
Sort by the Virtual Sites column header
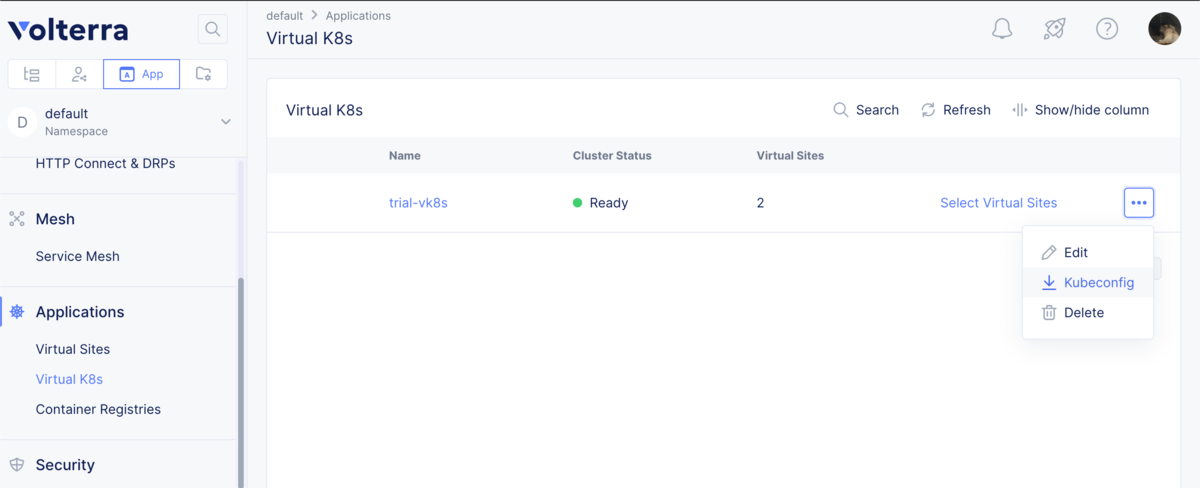click(790, 156)
